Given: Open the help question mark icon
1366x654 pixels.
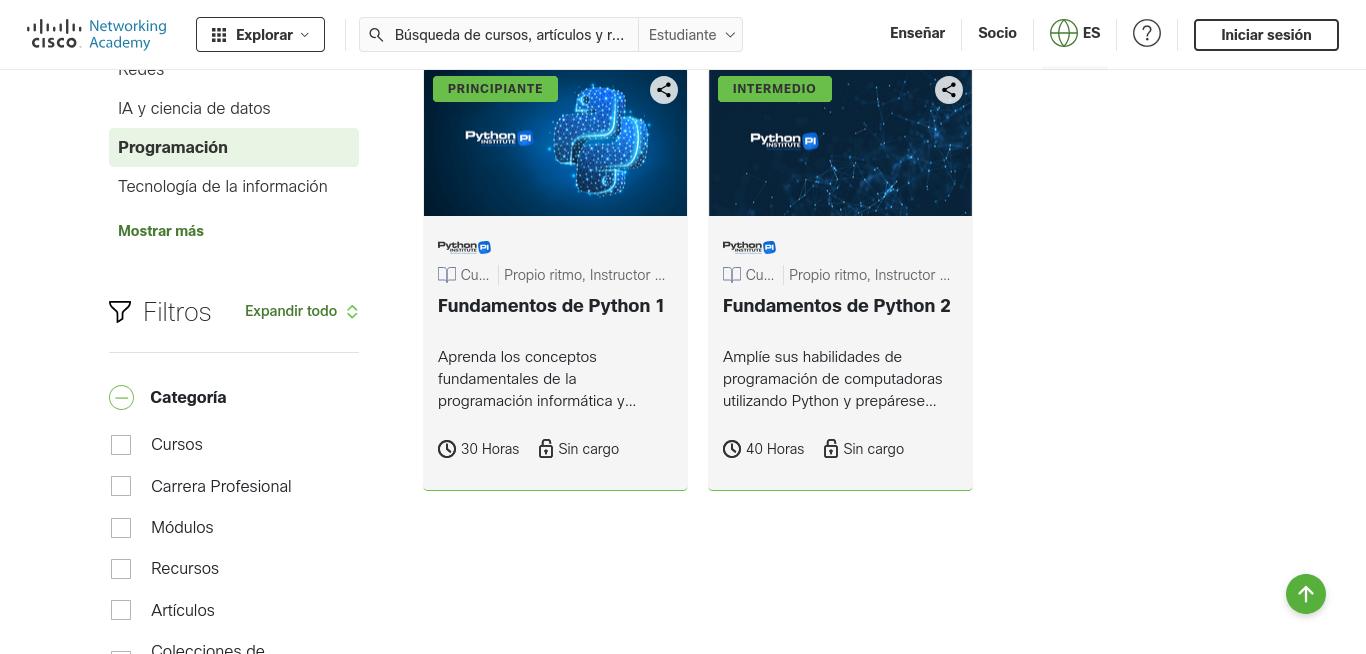Looking at the screenshot, I should [x=1147, y=33].
